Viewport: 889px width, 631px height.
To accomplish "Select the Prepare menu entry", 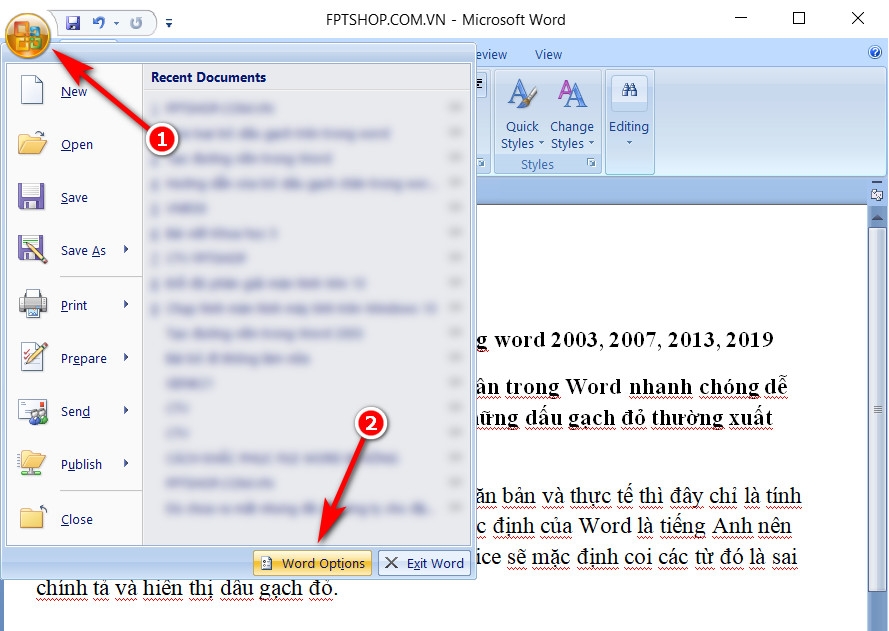I will point(83,359).
